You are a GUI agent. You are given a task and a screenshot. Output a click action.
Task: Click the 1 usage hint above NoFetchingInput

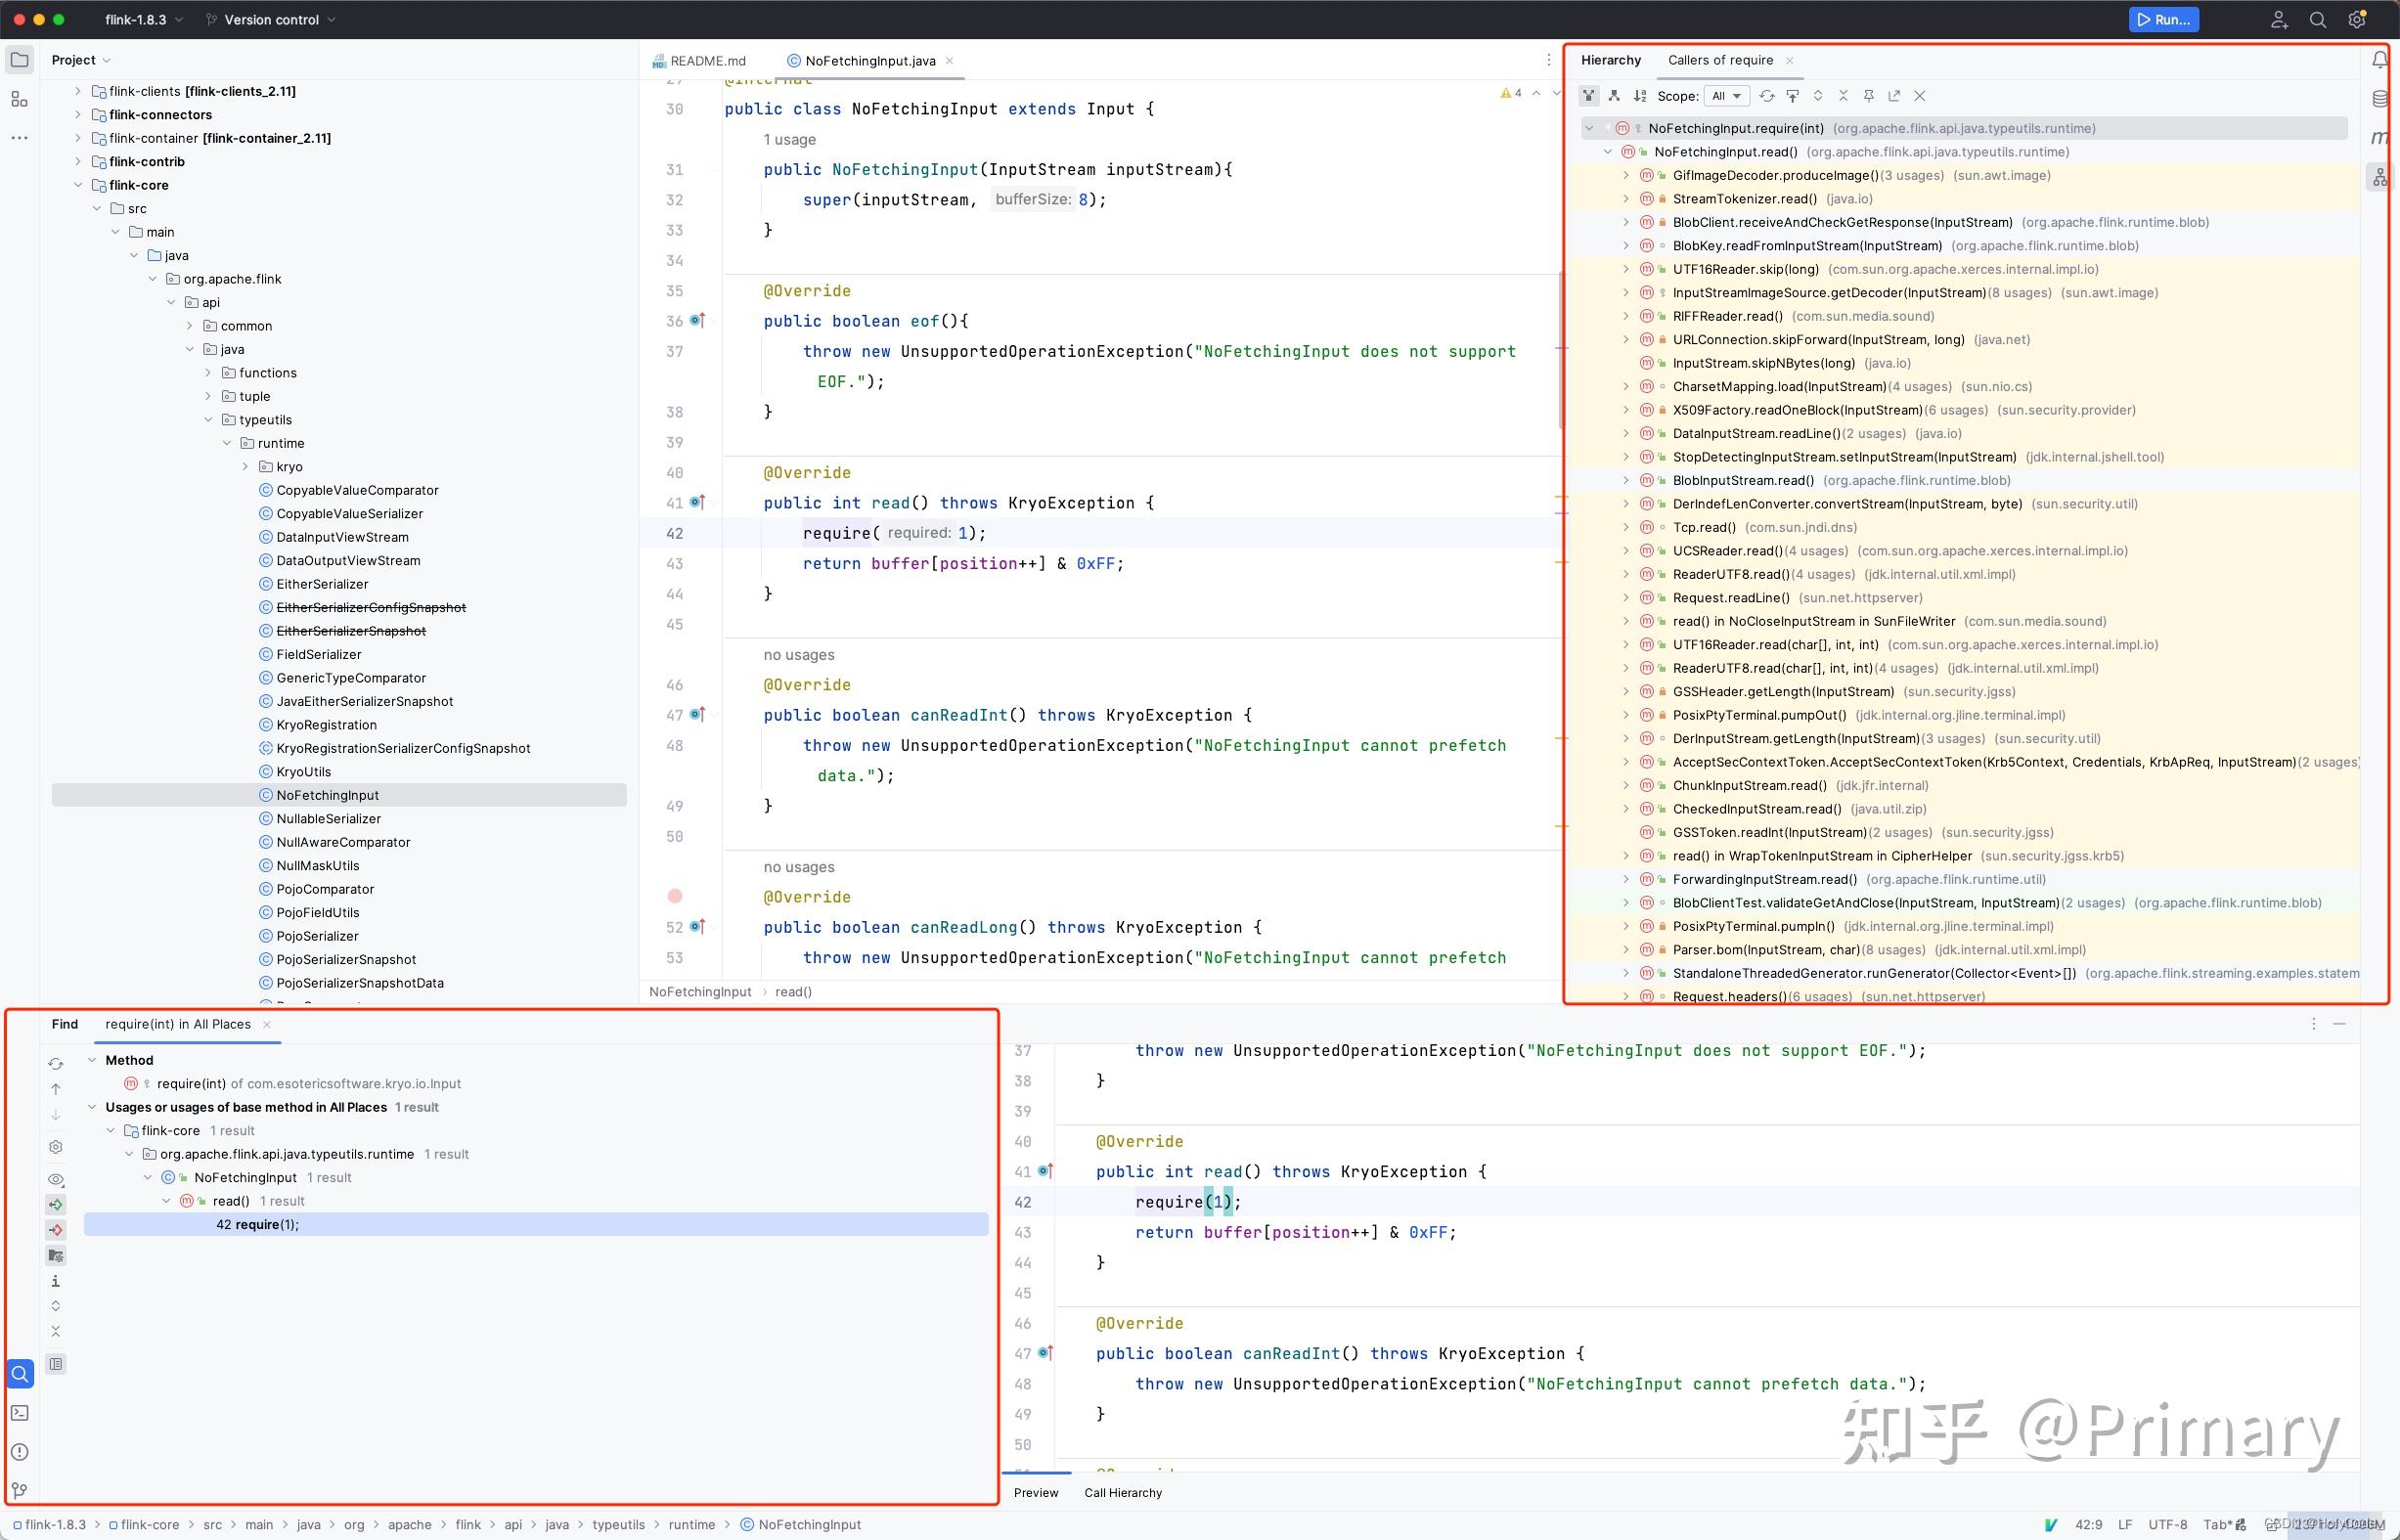point(789,139)
